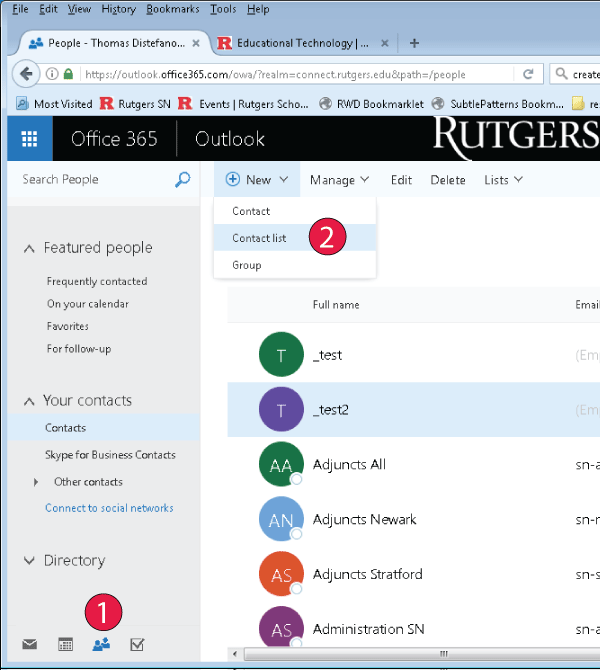
Task: Open the Events | Rutgers Scho... bookmark
Action: 243,104
